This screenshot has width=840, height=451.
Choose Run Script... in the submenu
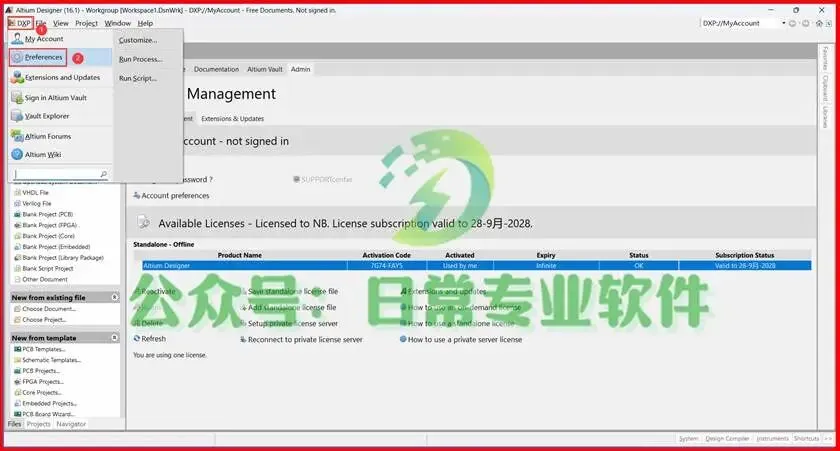tap(138, 79)
